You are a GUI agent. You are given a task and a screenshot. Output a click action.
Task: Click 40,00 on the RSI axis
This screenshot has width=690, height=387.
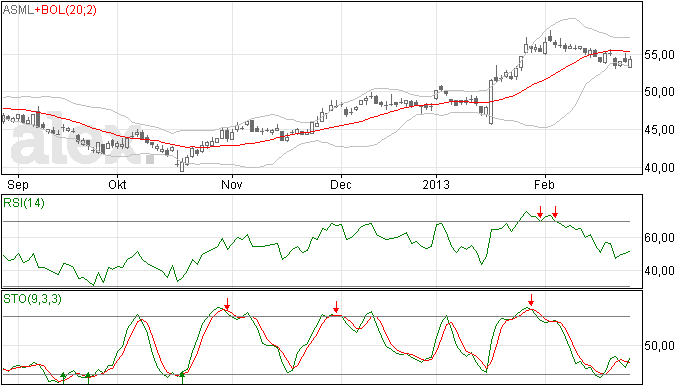[660, 271]
